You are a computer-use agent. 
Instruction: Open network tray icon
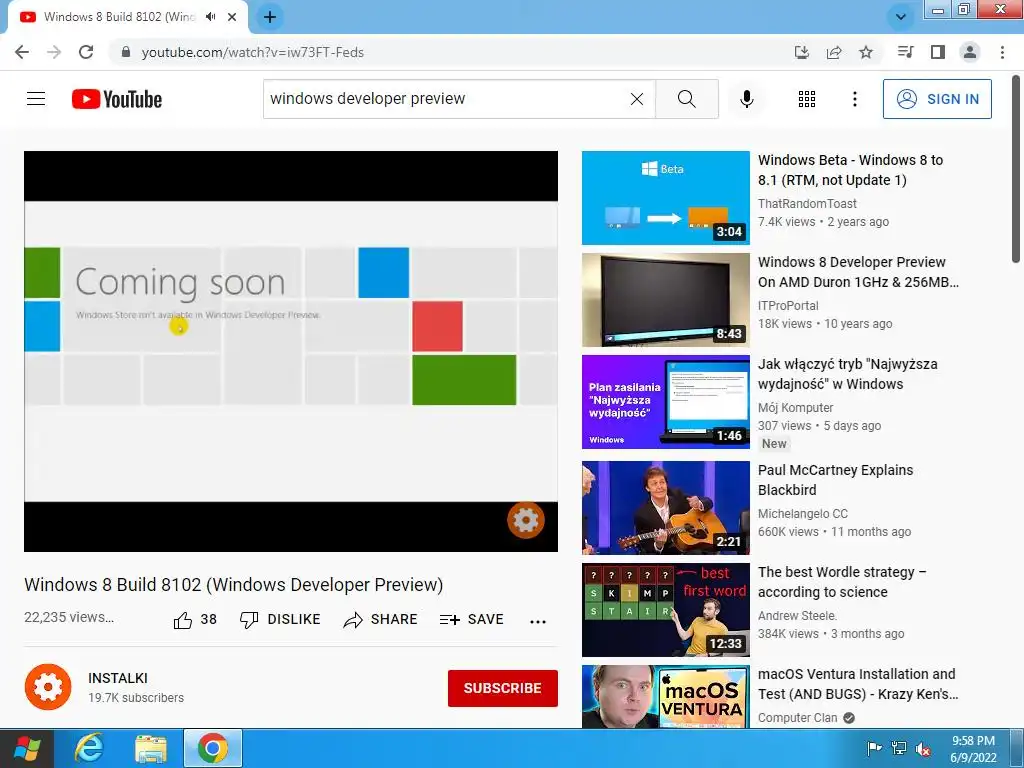coord(899,748)
